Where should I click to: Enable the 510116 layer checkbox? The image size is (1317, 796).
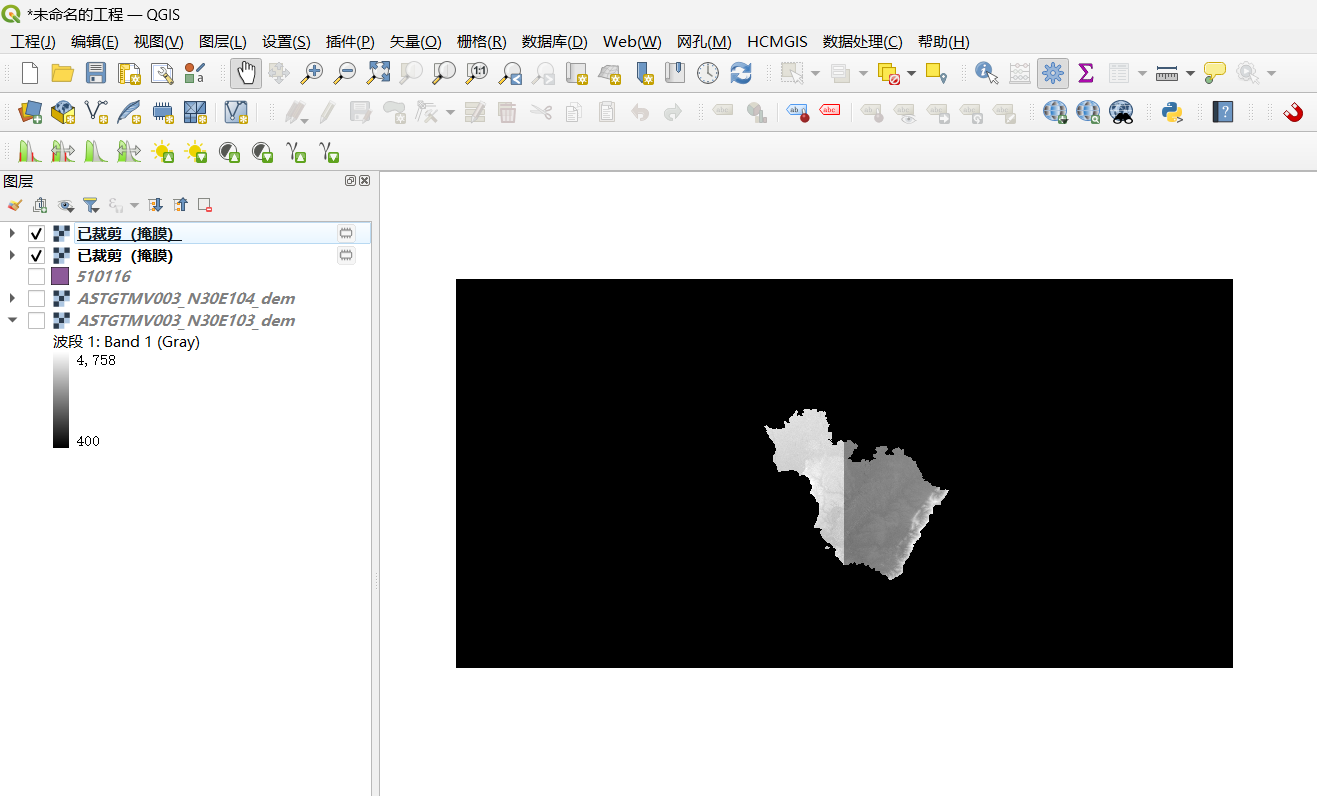[x=36, y=276]
